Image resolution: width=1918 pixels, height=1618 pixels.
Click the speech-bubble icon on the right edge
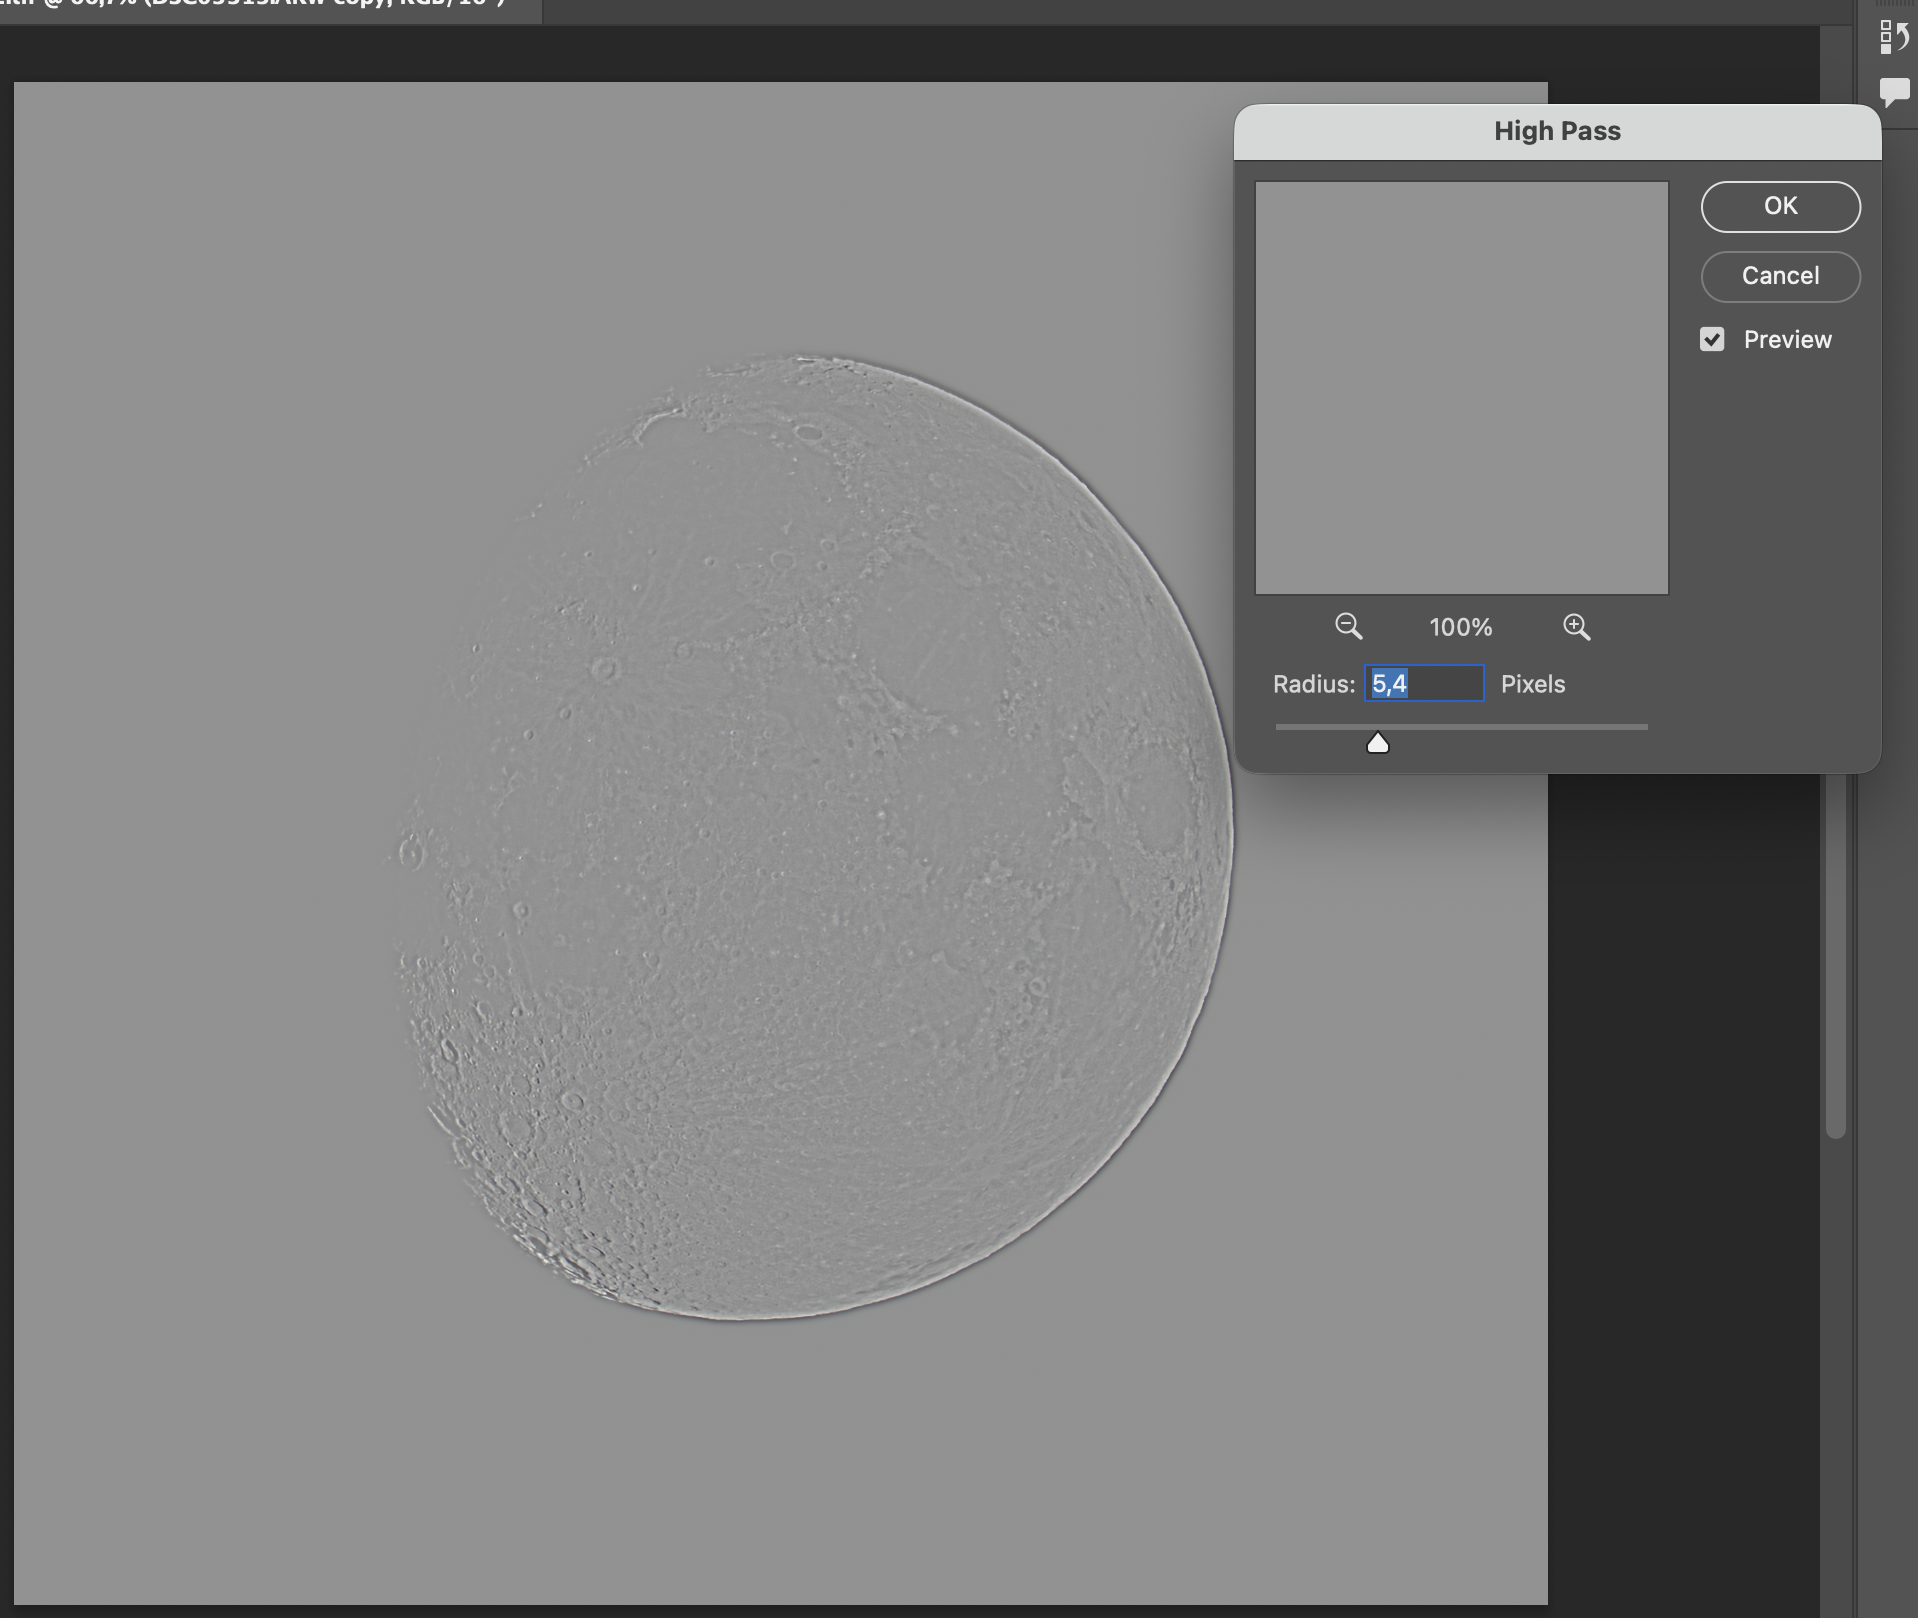[1896, 93]
